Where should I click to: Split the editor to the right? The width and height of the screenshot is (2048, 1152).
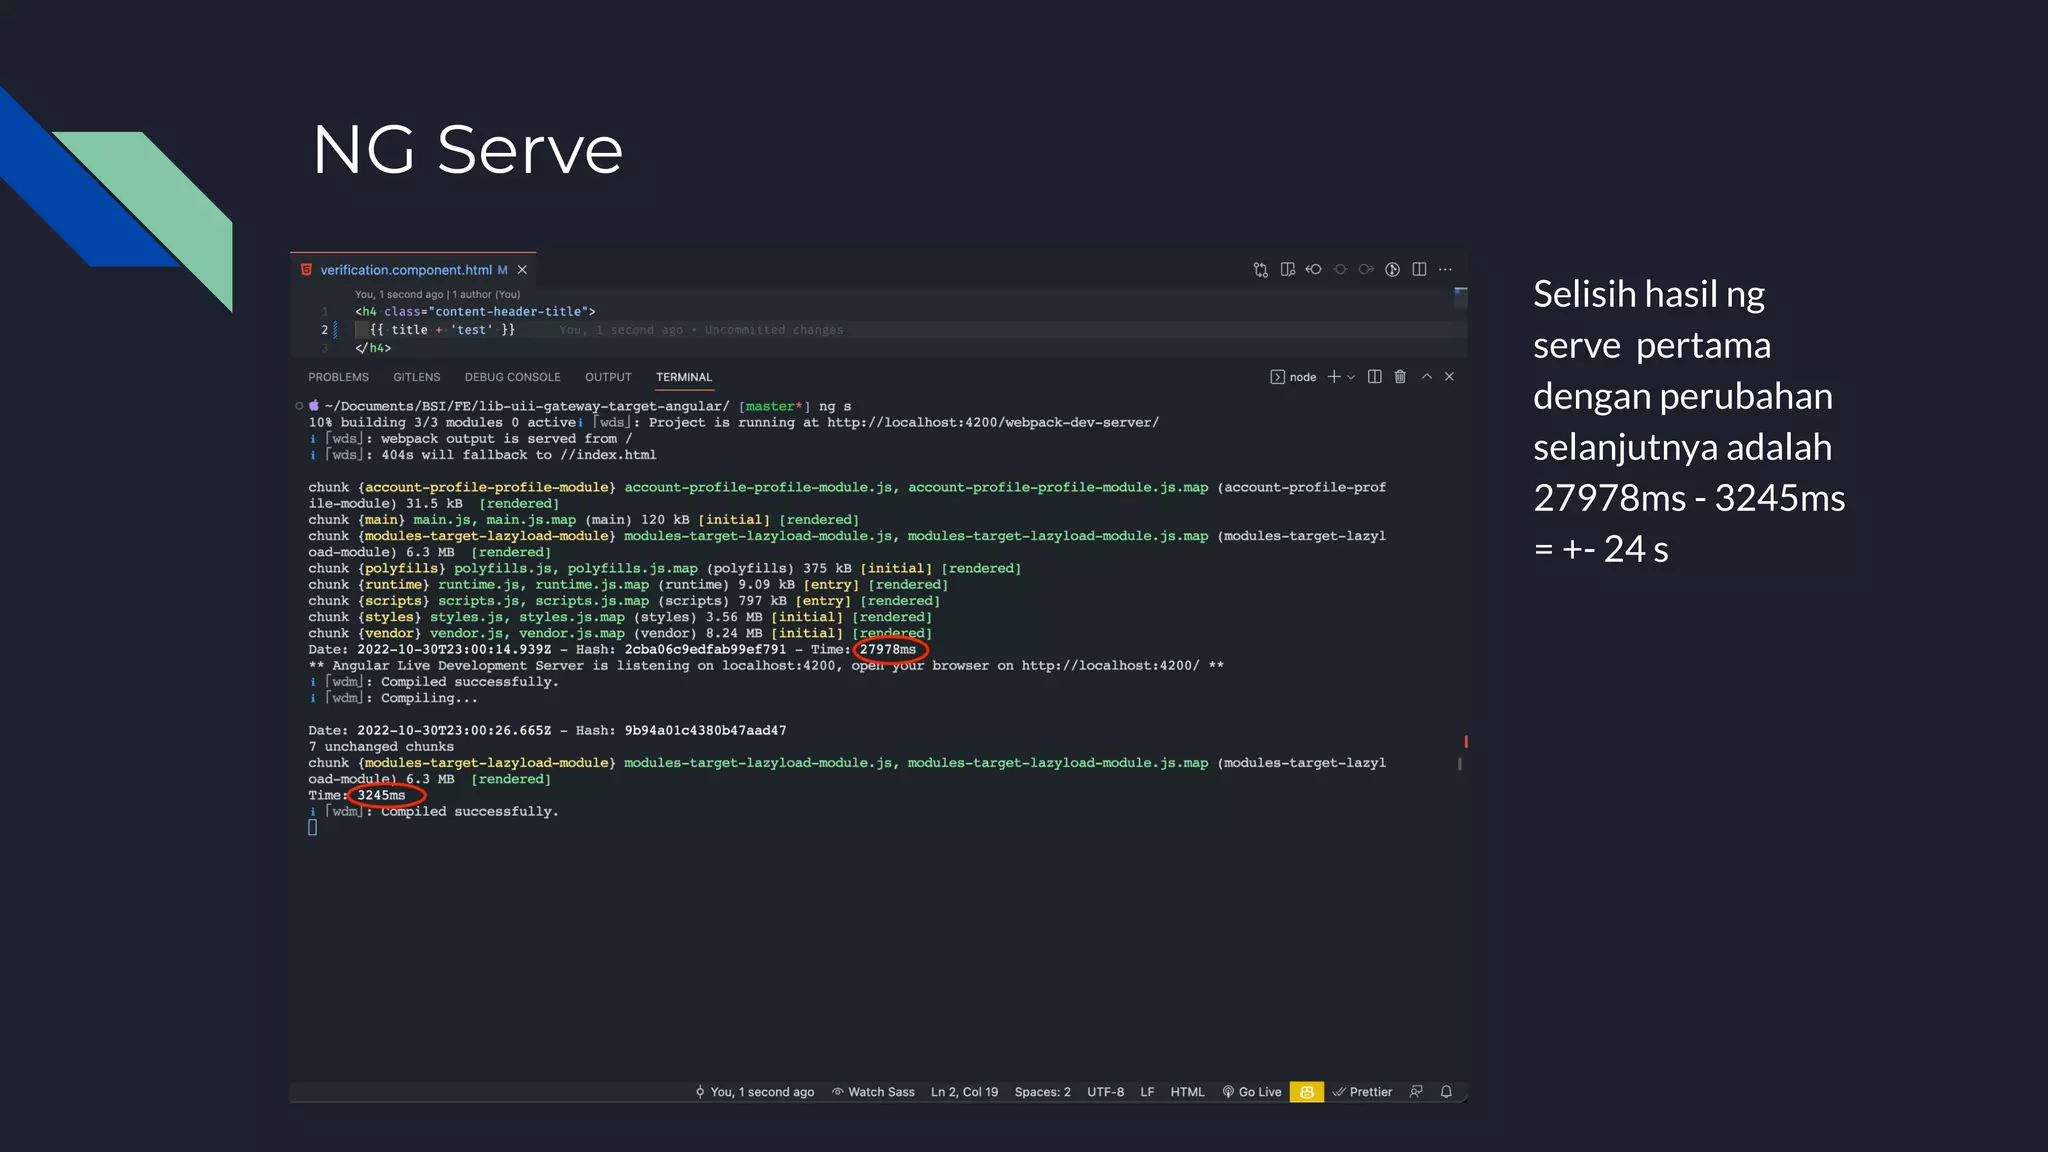click(x=1419, y=270)
